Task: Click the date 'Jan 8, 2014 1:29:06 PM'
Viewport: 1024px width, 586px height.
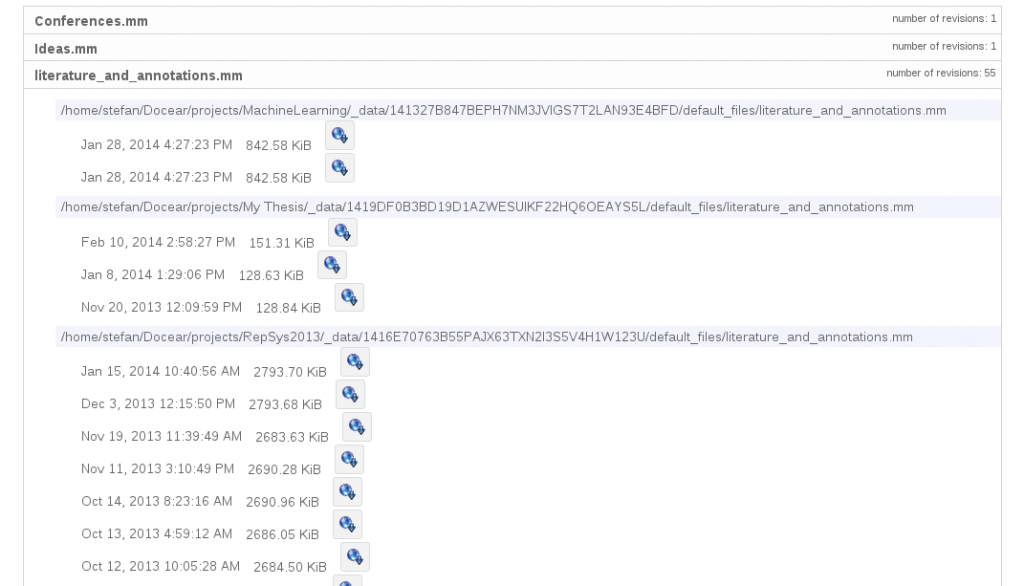Action: (153, 275)
